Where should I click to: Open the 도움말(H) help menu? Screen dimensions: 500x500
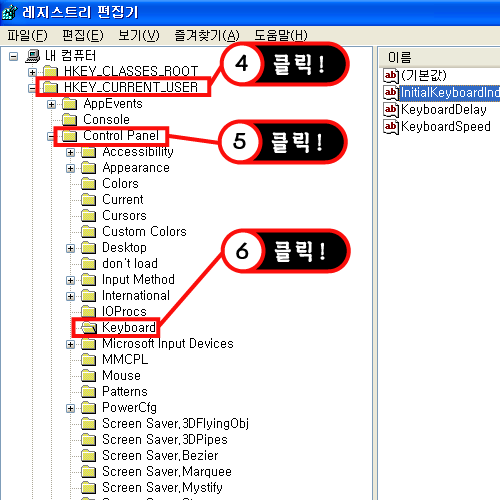pyautogui.click(x=281, y=35)
